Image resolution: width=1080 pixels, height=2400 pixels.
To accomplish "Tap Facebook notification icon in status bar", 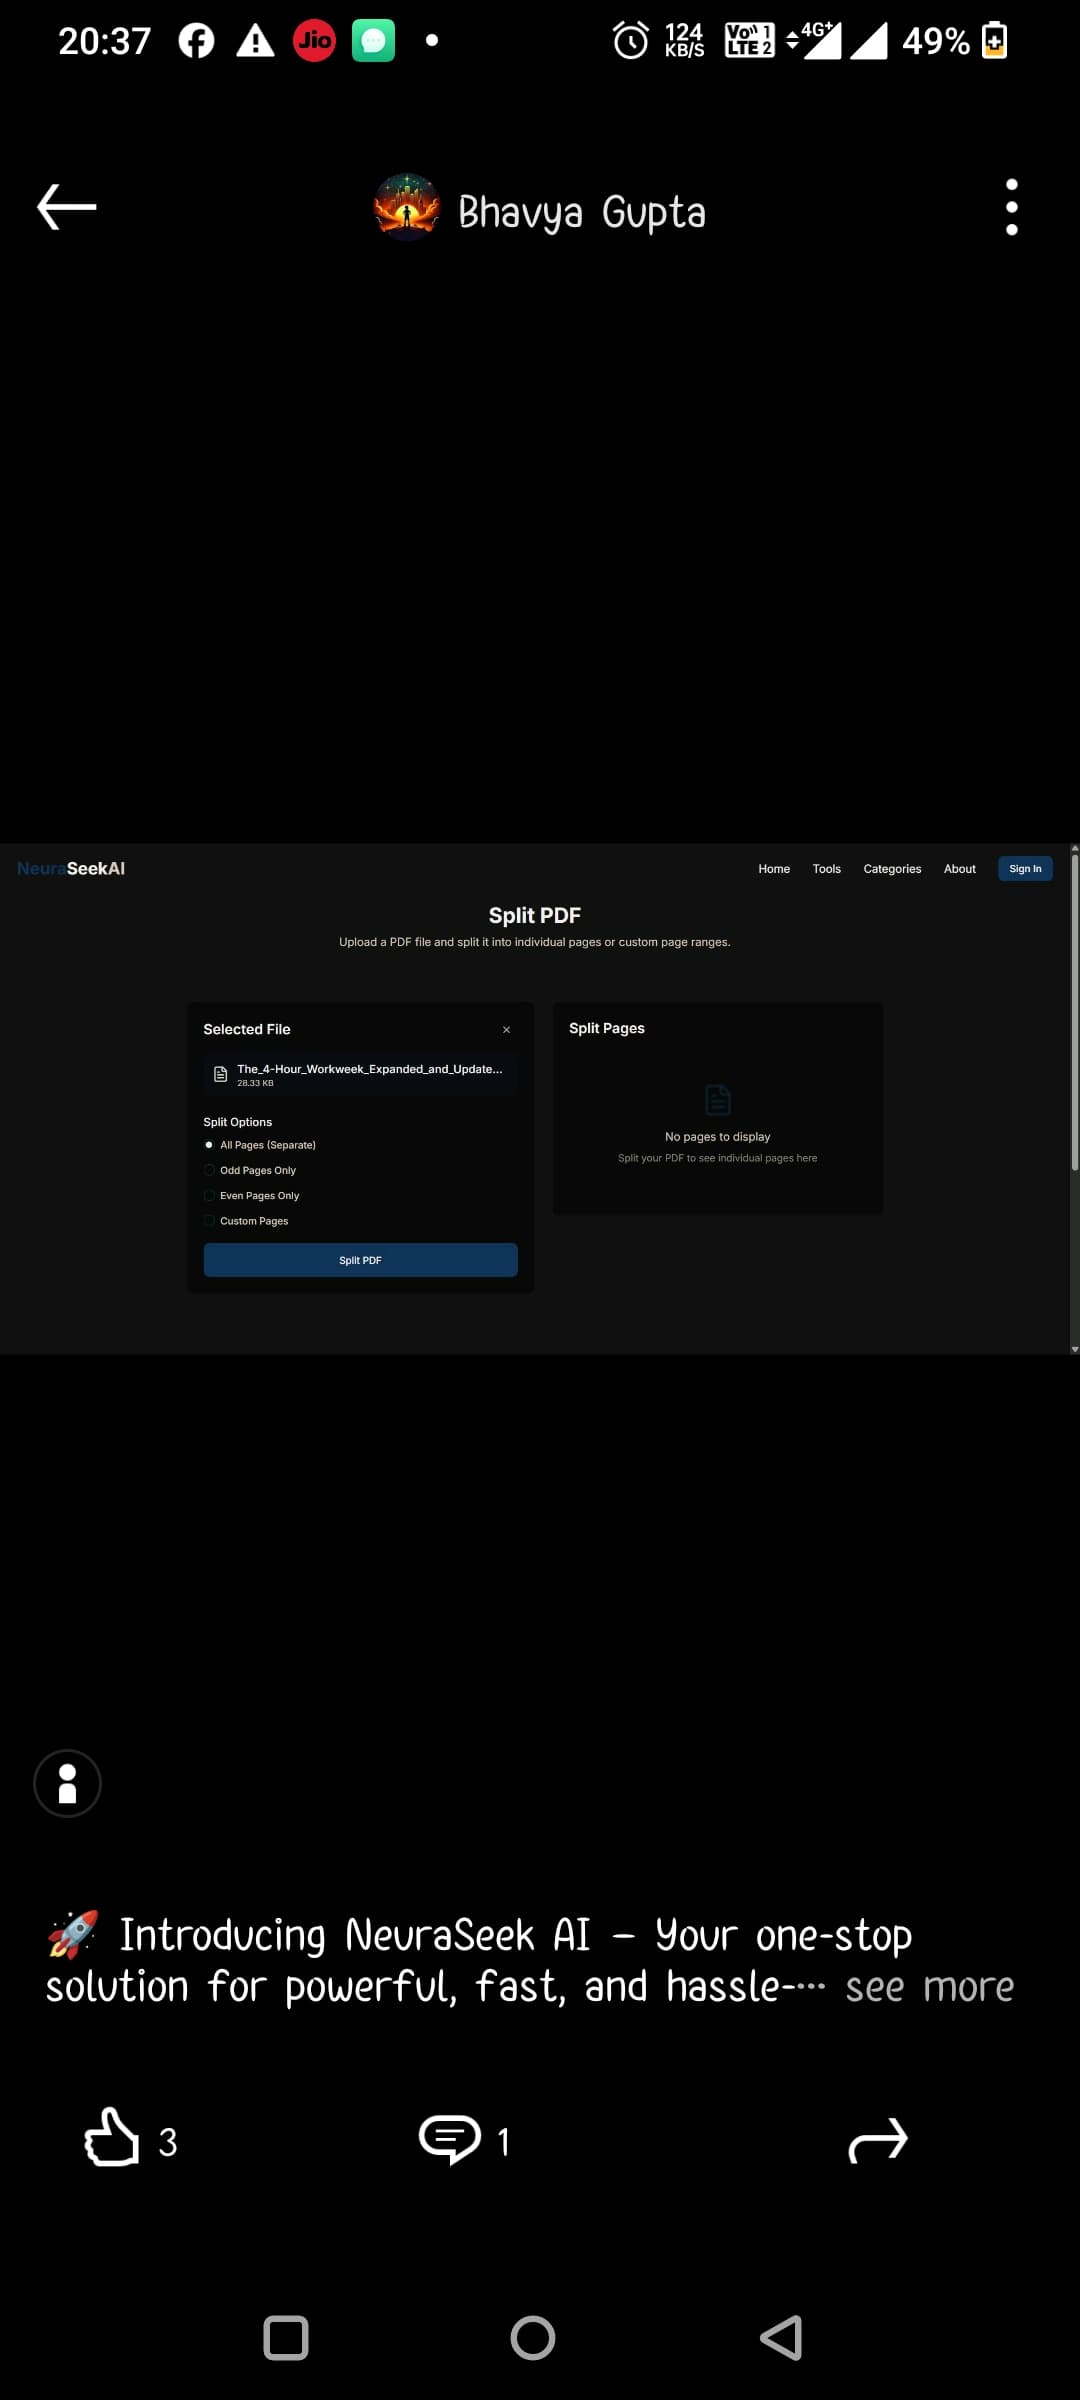I will point(197,41).
